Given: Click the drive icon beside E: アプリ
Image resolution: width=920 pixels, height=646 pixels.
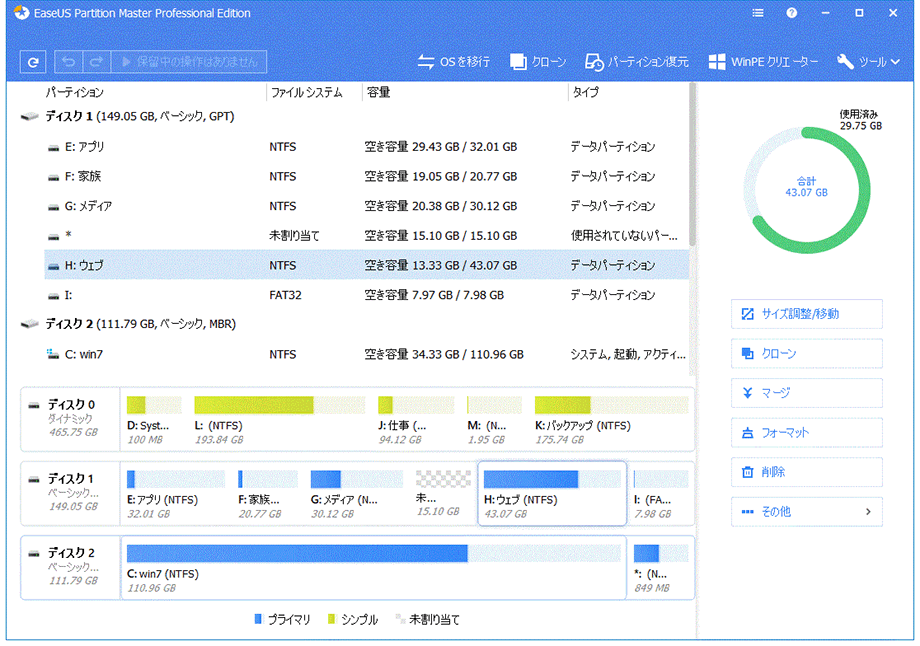Looking at the screenshot, I should tap(53, 147).
